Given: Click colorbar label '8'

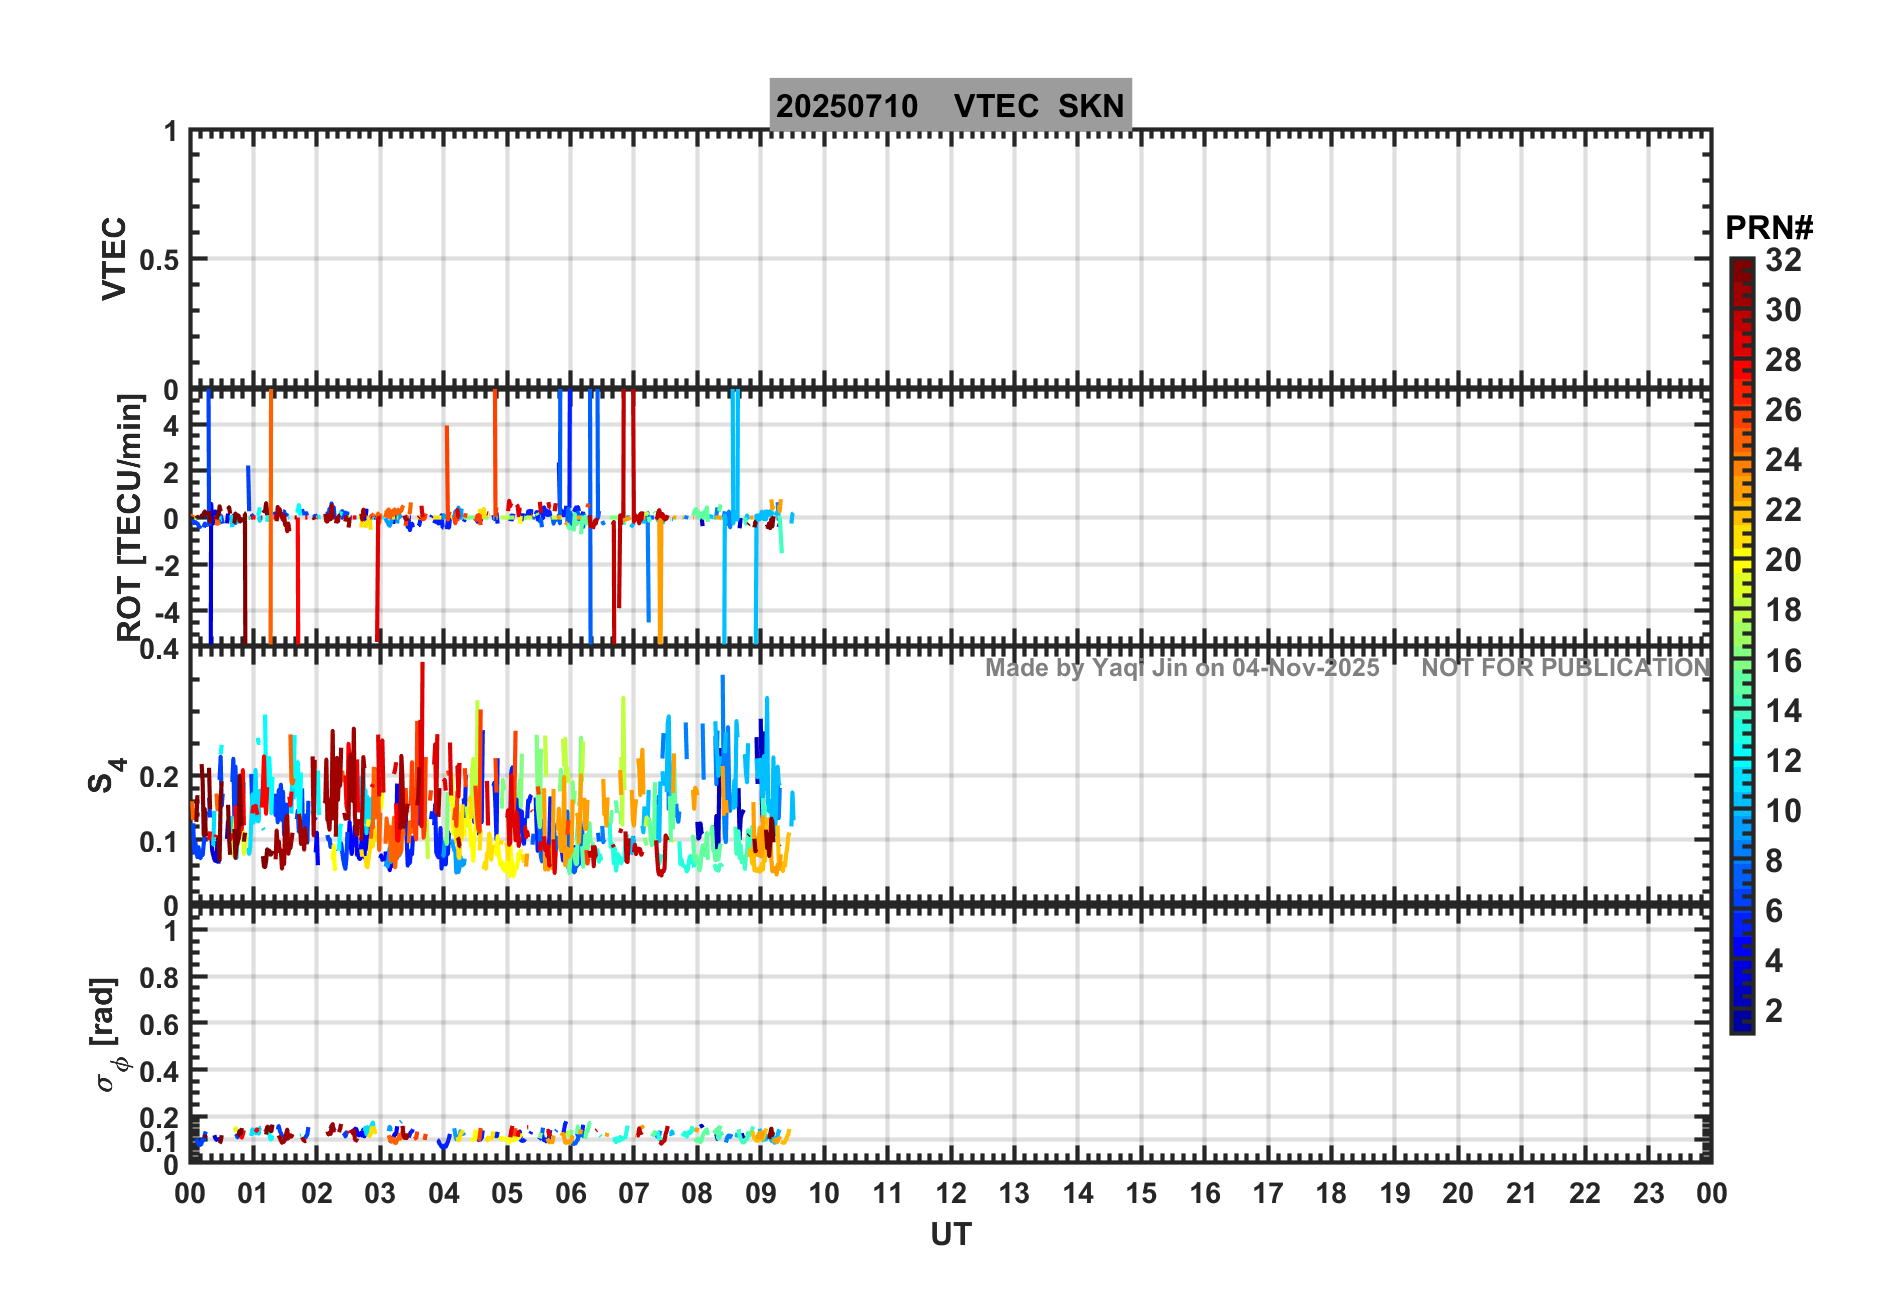Looking at the screenshot, I should [1774, 861].
